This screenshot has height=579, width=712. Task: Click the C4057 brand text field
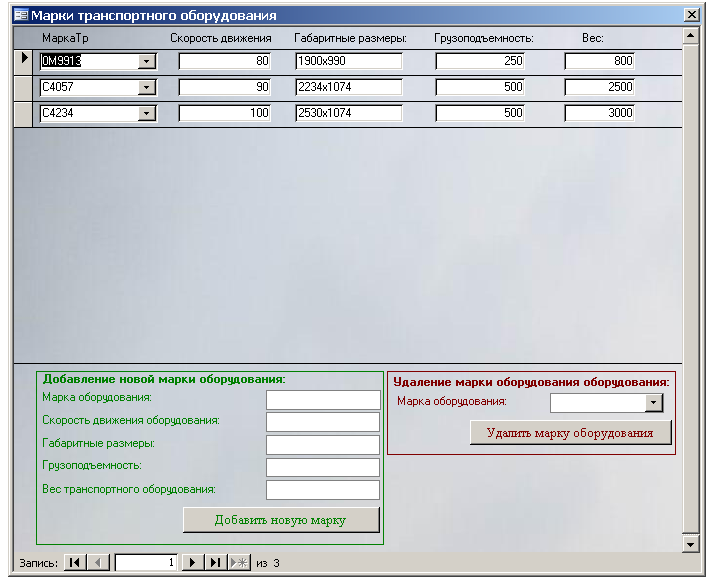(x=89, y=87)
